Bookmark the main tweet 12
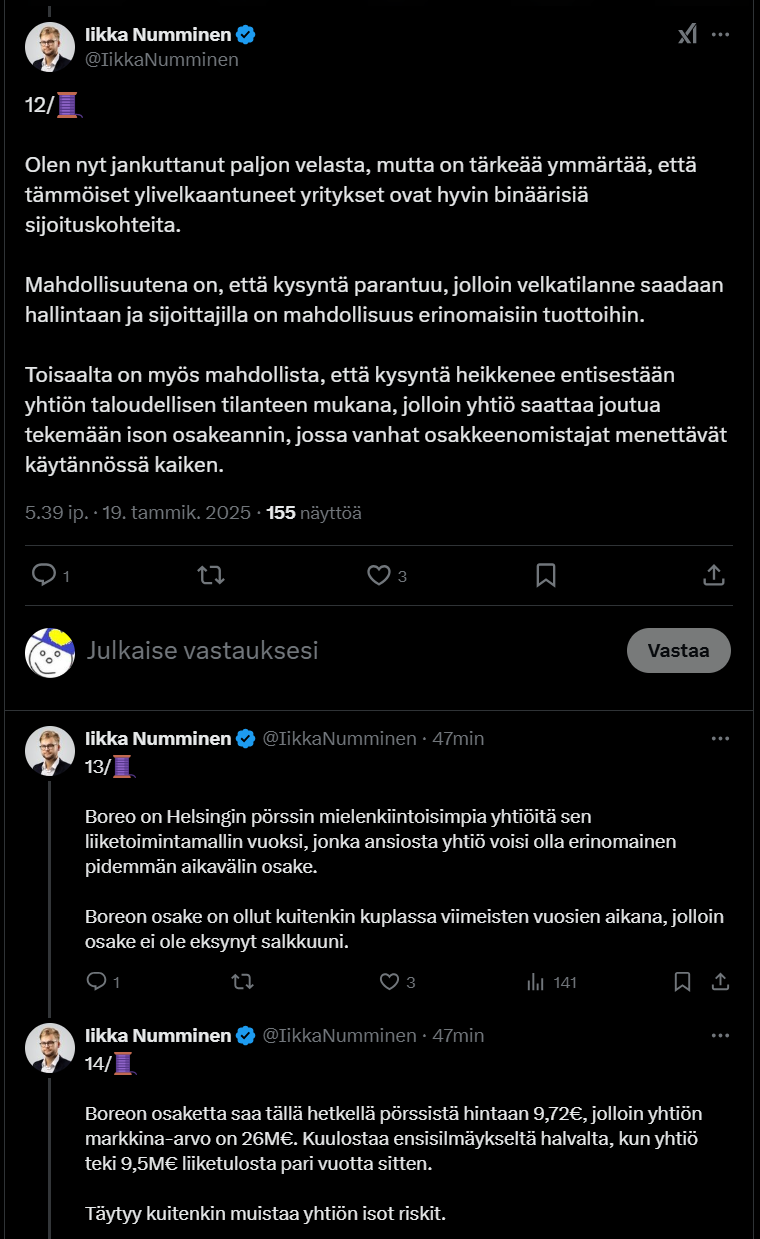760x1239 pixels. pos(545,575)
